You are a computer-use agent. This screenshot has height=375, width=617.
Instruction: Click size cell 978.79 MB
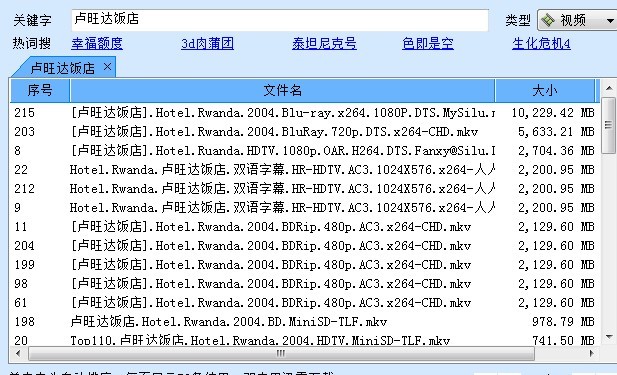click(563, 321)
